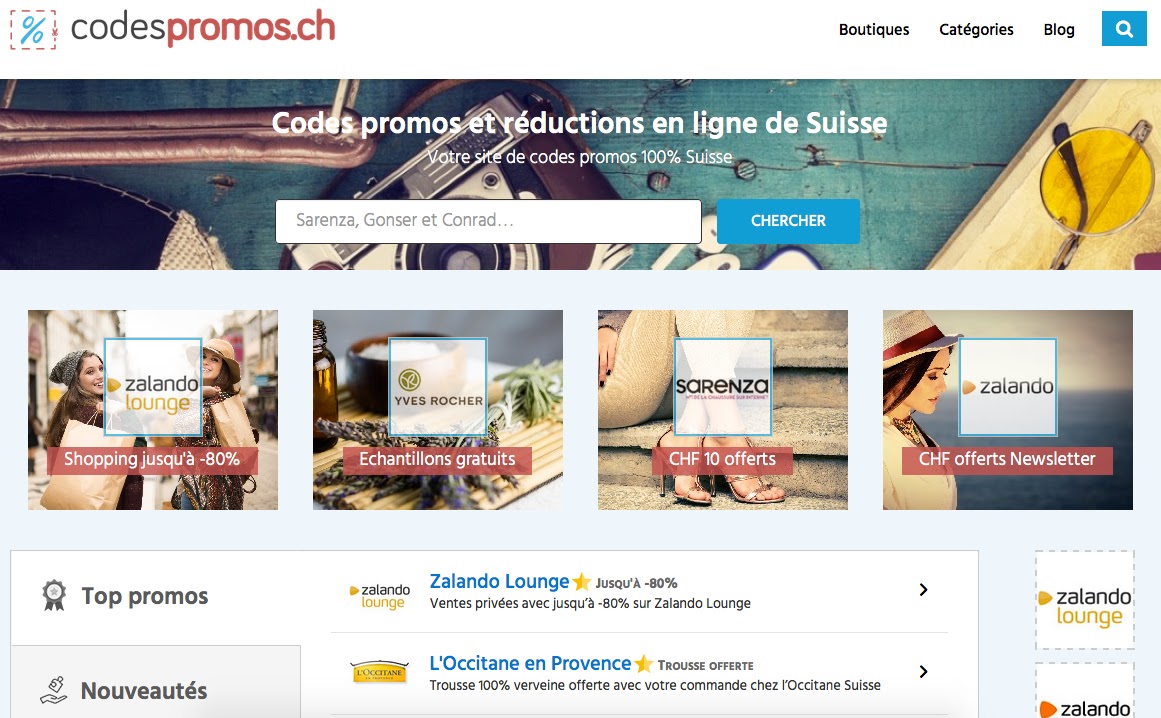Click the Zalando Lounge sidebar coupon logo
This screenshot has width=1161, height=718.
1085,600
